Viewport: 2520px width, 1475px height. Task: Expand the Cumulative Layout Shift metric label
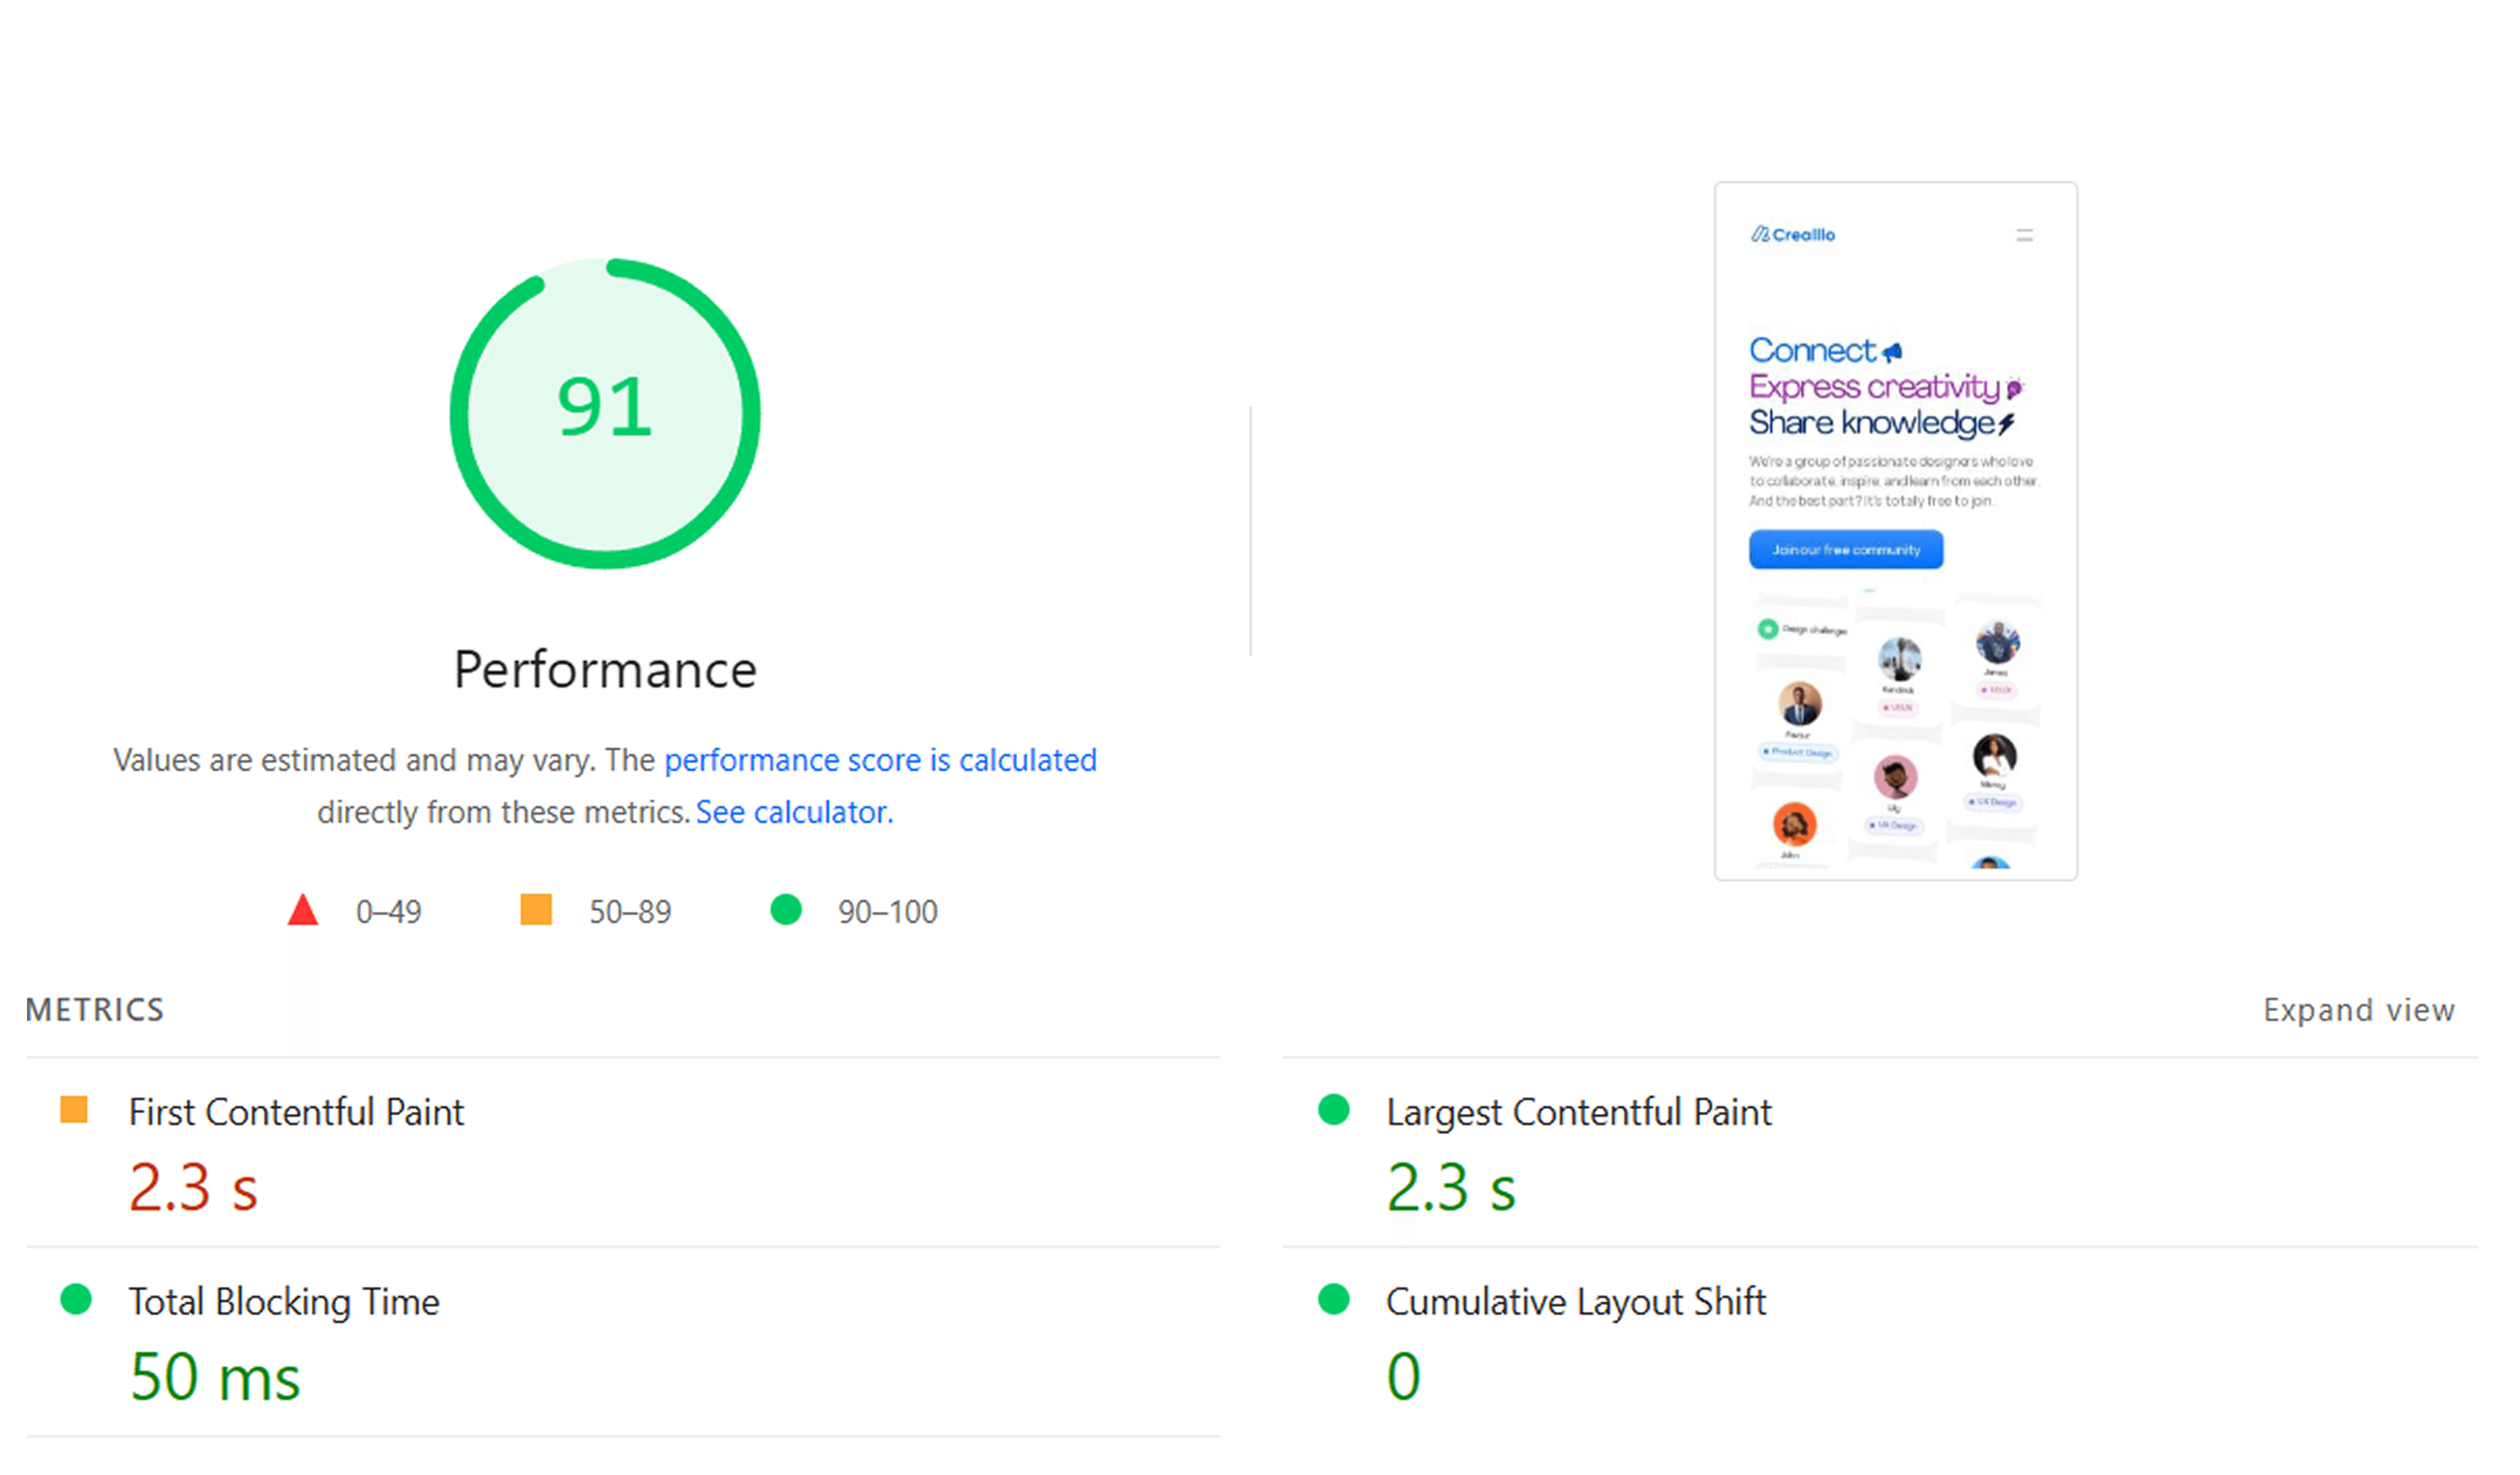point(1575,1301)
